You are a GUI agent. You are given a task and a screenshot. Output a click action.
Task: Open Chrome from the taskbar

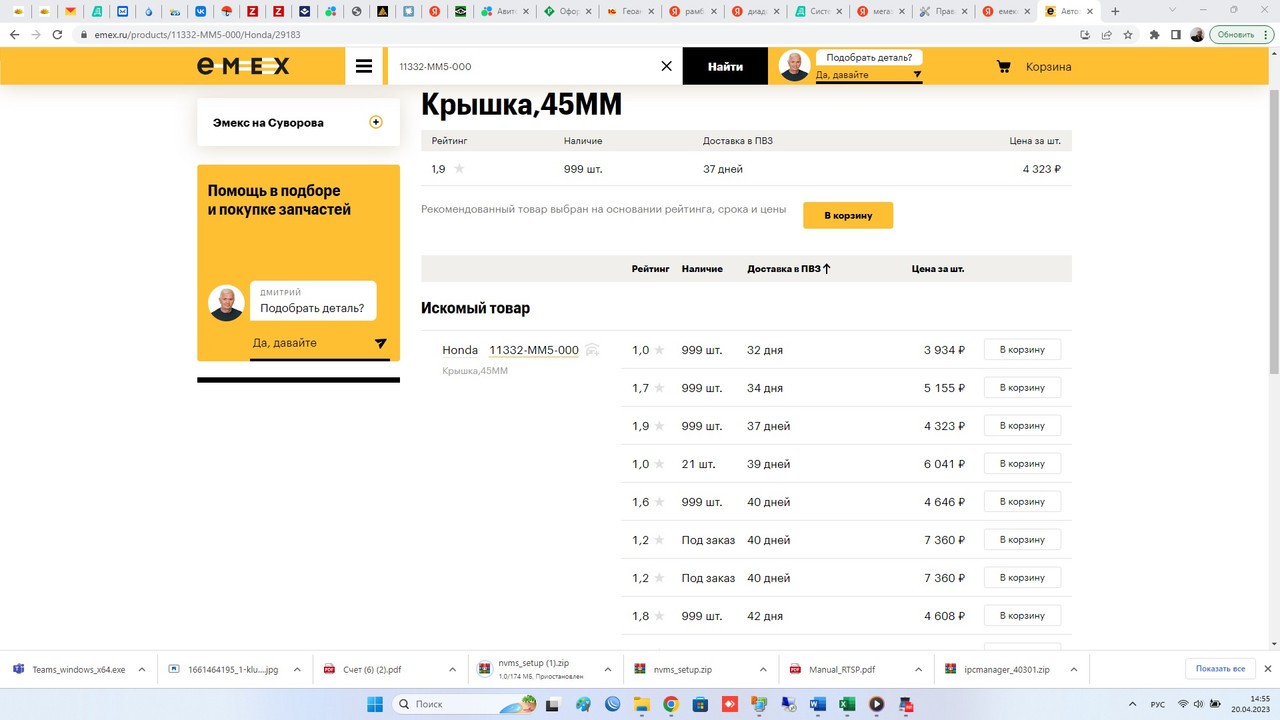[x=671, y=704]
